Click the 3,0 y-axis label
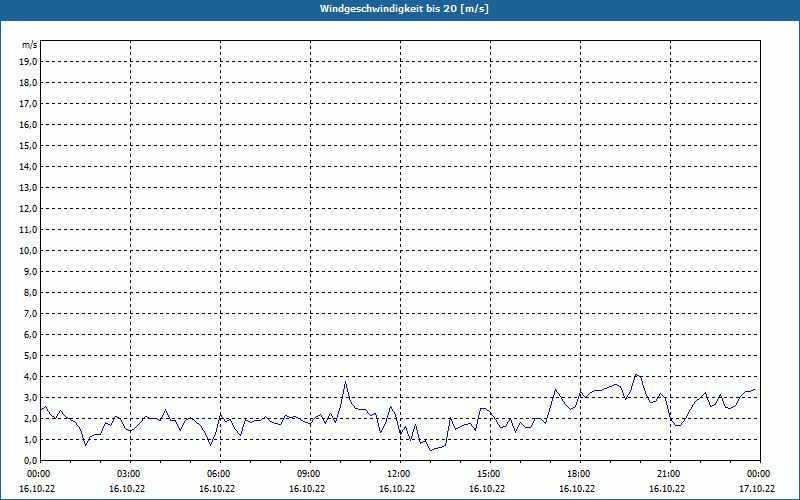The width and height of the screenshot is (800, 500). point(31,397)
